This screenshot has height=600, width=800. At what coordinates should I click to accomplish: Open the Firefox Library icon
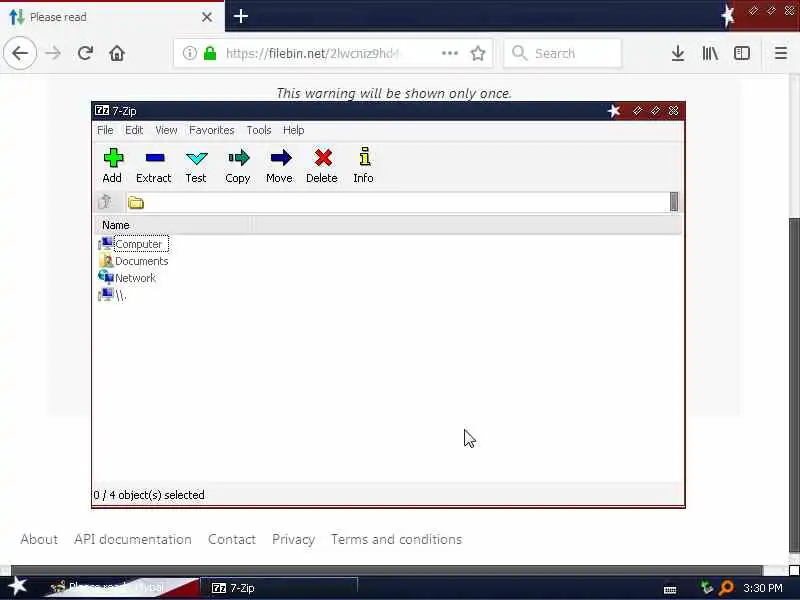click(710, 53)
